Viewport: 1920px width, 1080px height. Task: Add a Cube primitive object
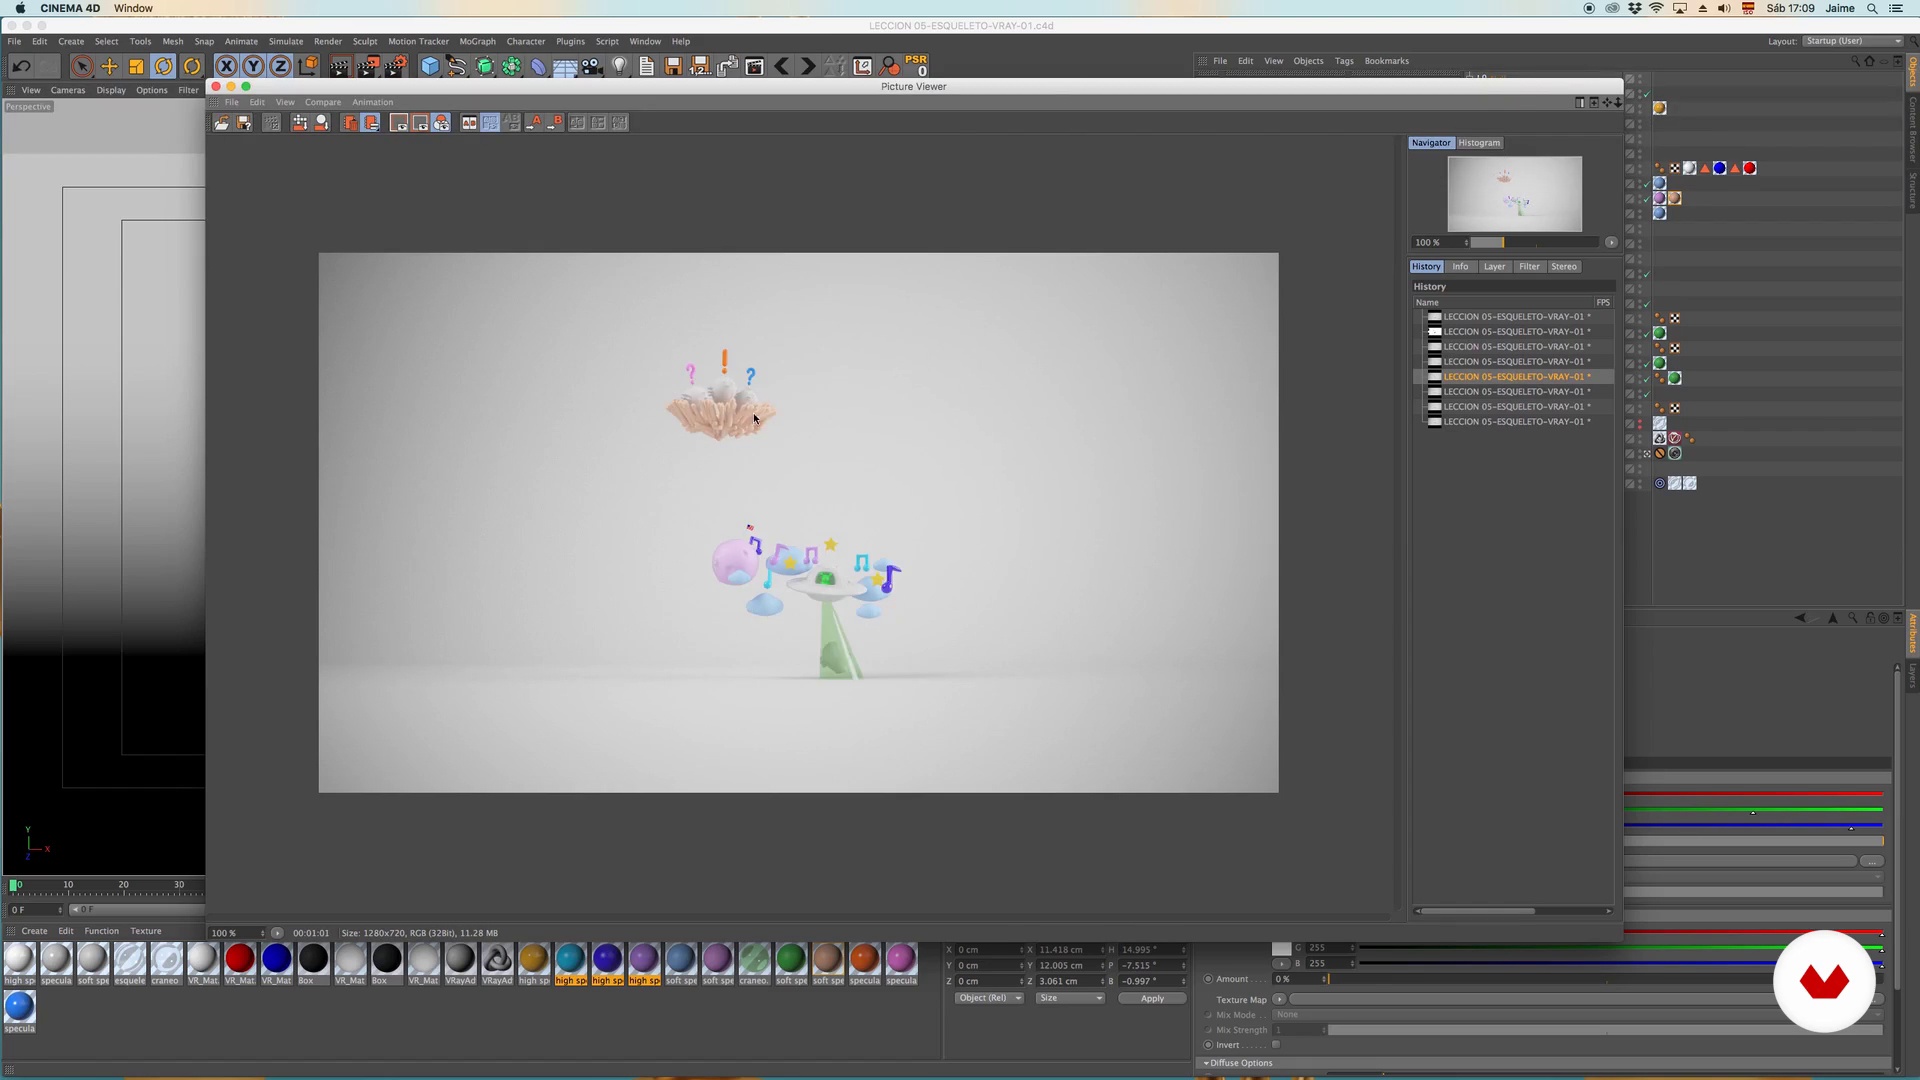coord(430,67)
